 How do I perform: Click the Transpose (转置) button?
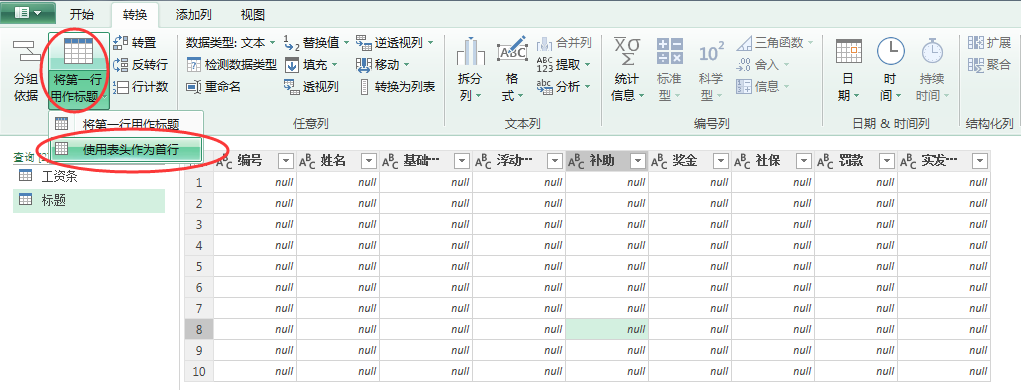[135, 42]
